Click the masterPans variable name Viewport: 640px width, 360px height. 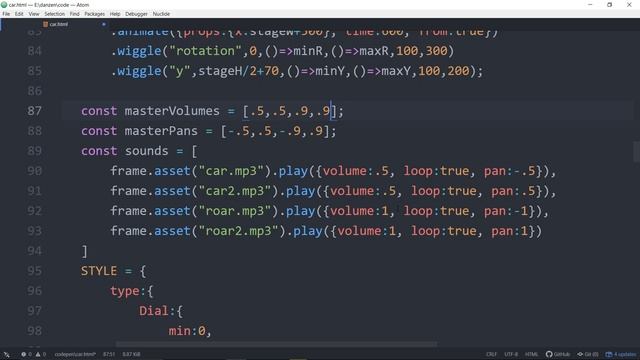pos(161,131)
